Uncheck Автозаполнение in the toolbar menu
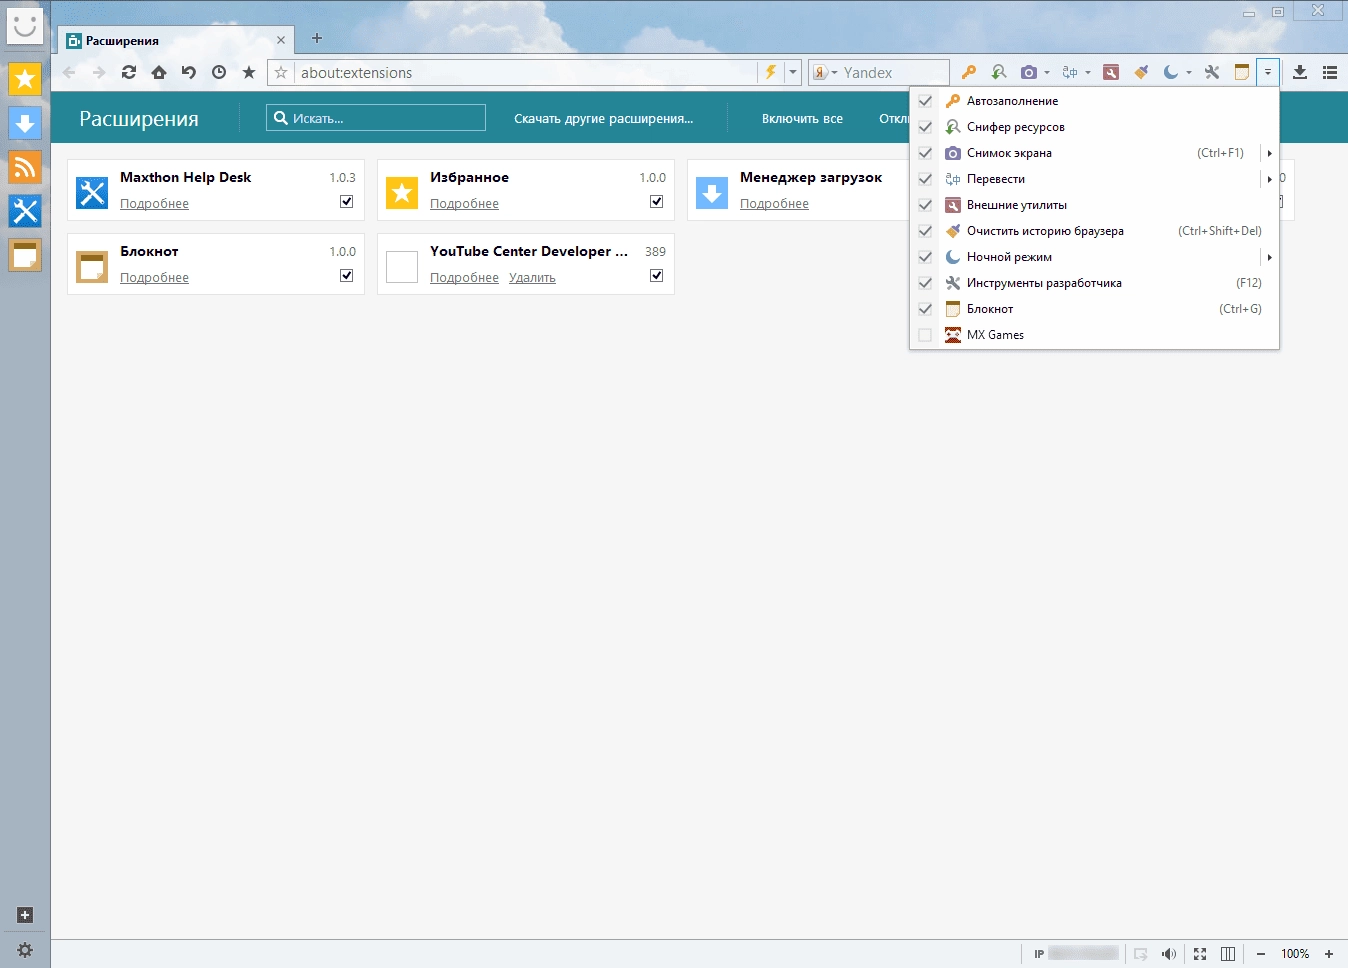 925,101
